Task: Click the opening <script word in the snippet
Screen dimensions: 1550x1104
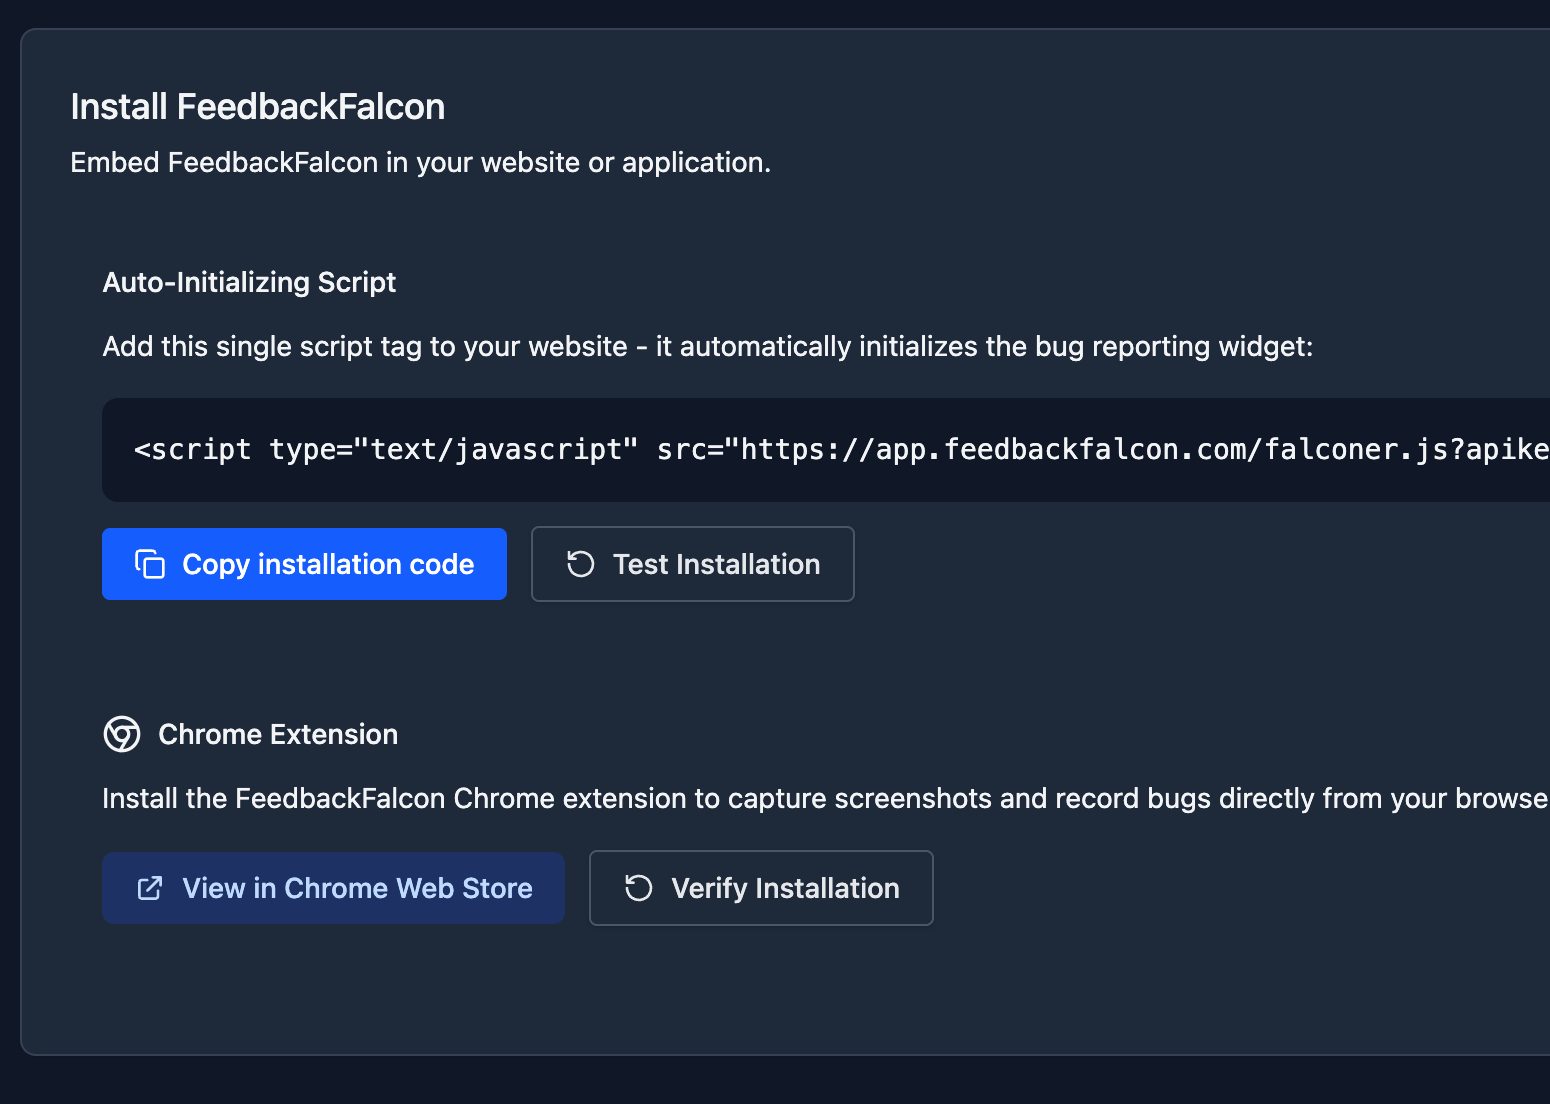Action: click(x=192, y=450)
